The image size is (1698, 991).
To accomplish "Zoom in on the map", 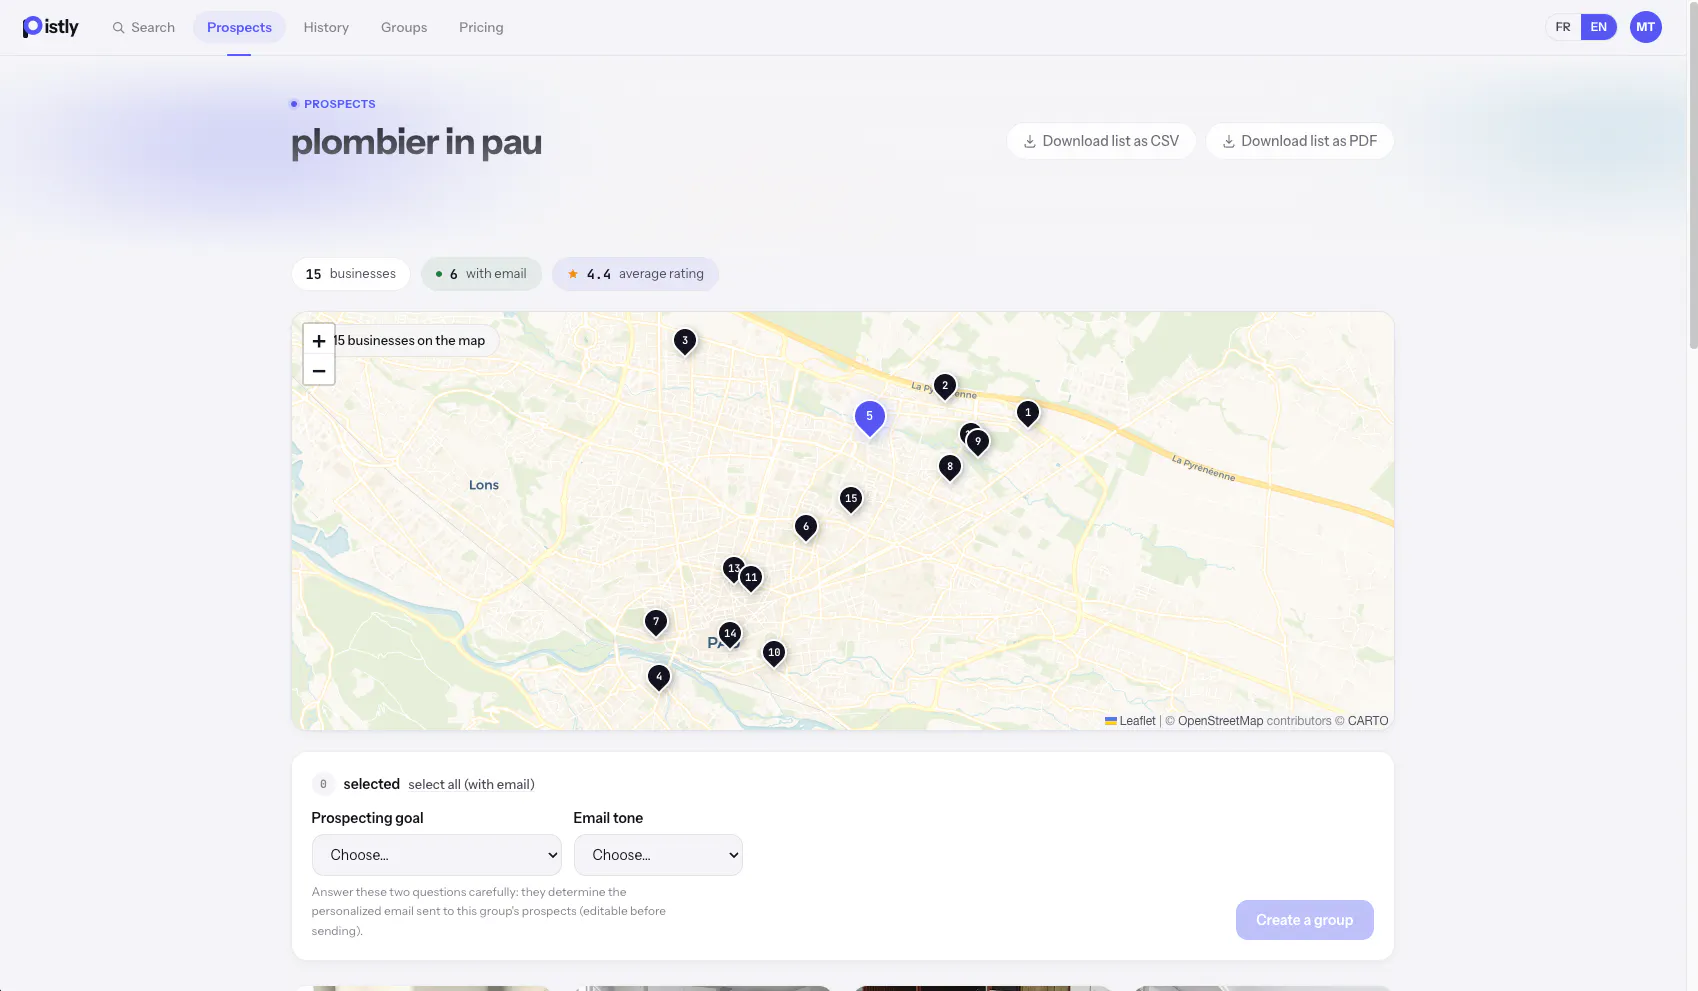I will coord(319,341).
